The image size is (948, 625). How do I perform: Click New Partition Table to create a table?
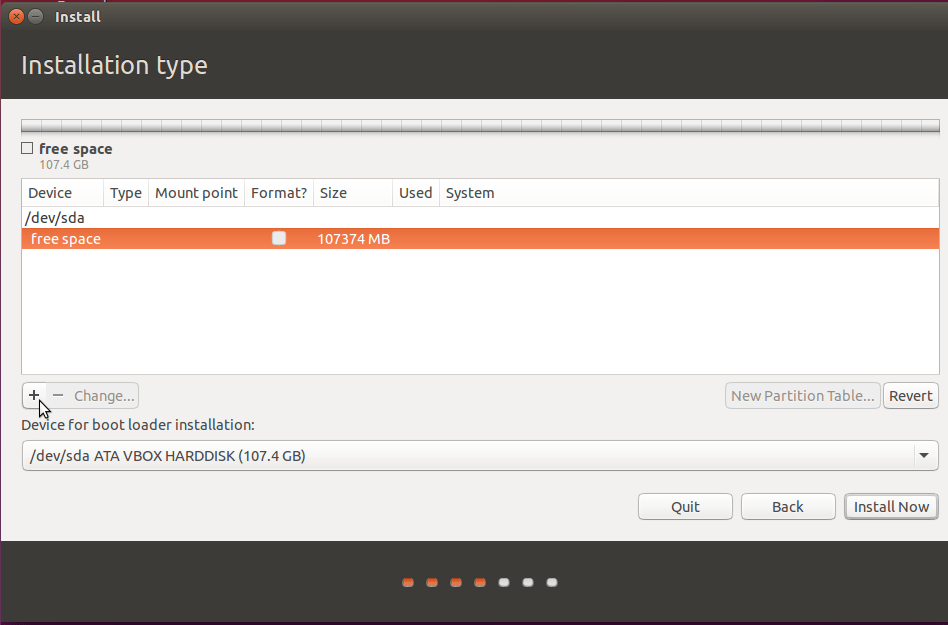click(x=802, y=395)
